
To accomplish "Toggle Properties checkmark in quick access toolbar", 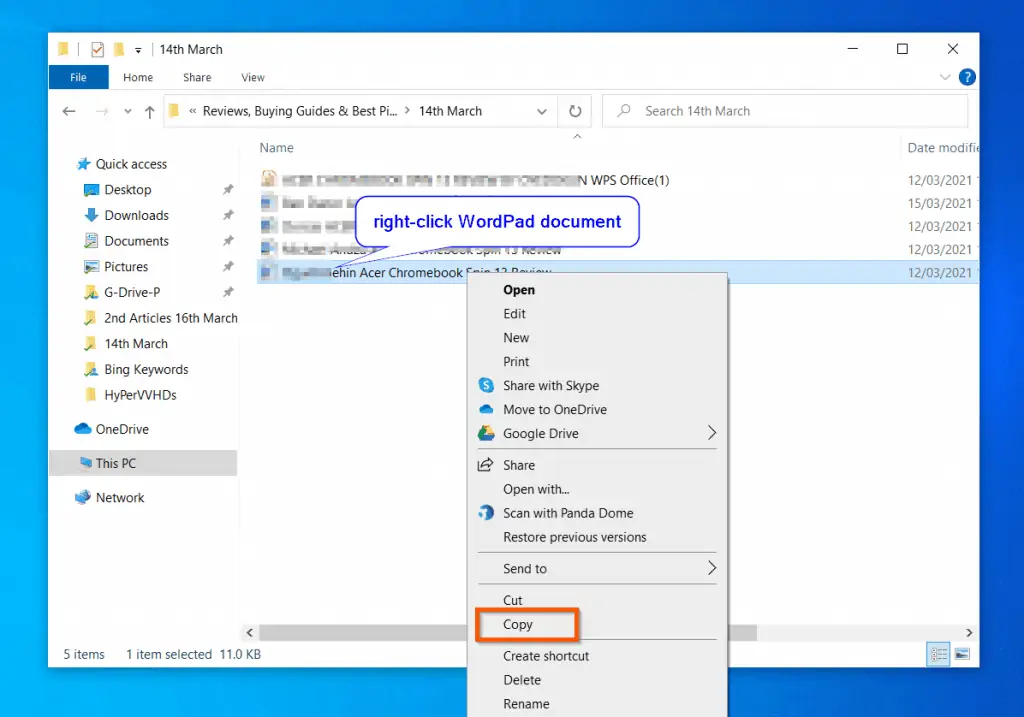I will click(x=97, y=49).
